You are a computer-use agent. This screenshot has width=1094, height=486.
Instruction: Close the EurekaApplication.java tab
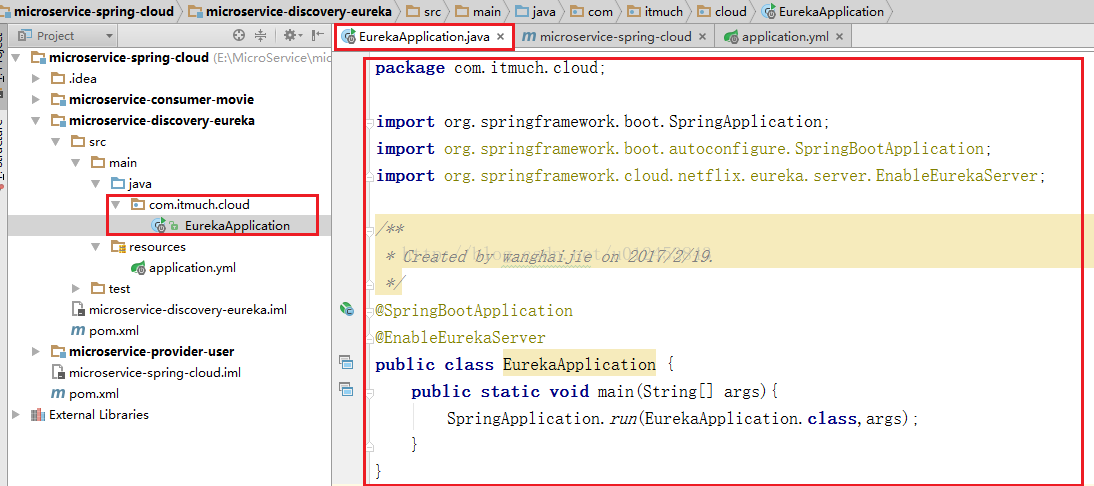pyautogui.click(x=500, y=38)
